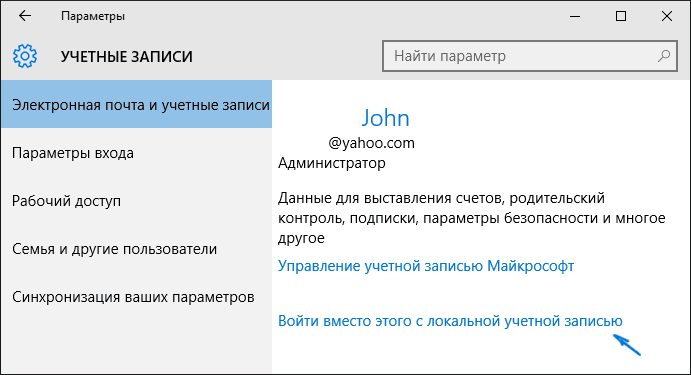Close the Параметры window
This screenshot has width=691, height=375.
667,16
